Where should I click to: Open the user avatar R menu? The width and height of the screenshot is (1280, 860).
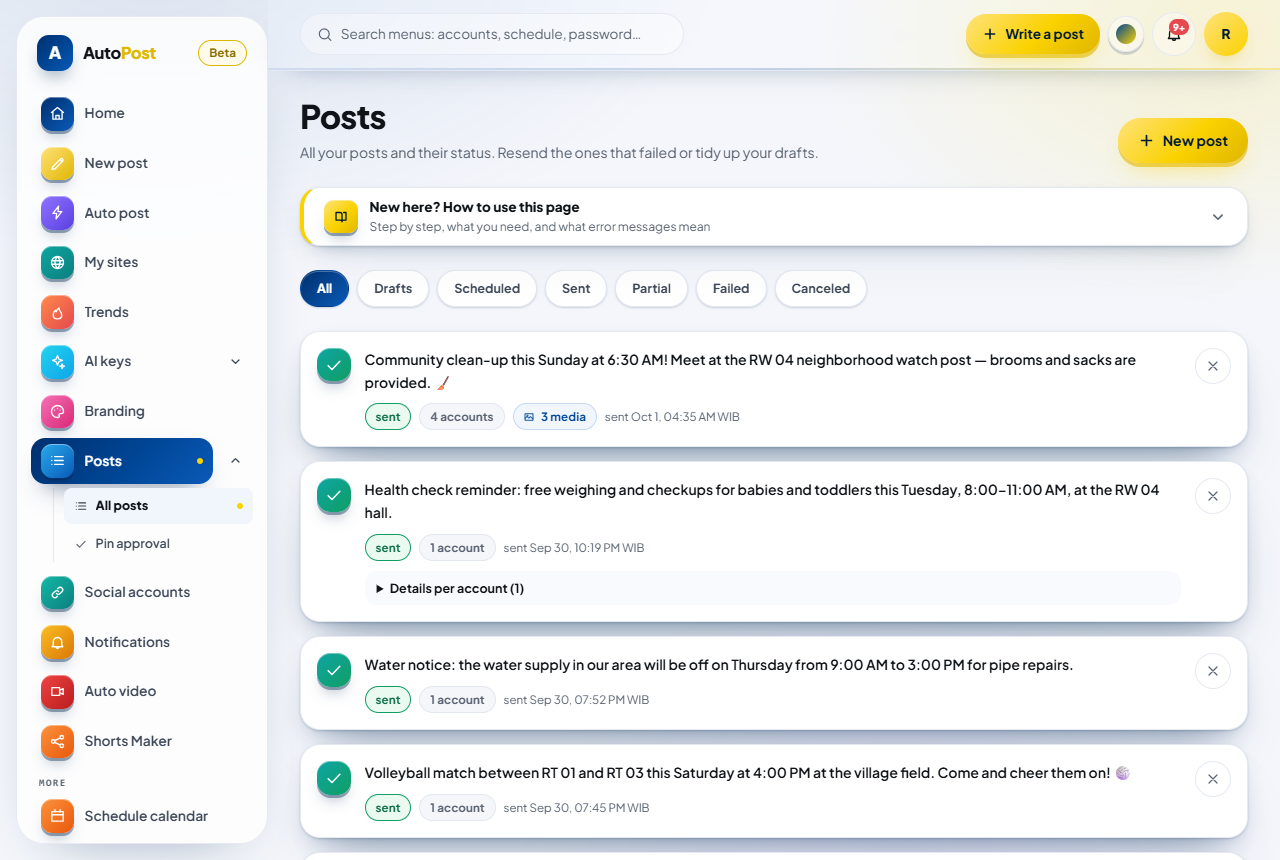pyautogui.click(x=1226, y=34)
